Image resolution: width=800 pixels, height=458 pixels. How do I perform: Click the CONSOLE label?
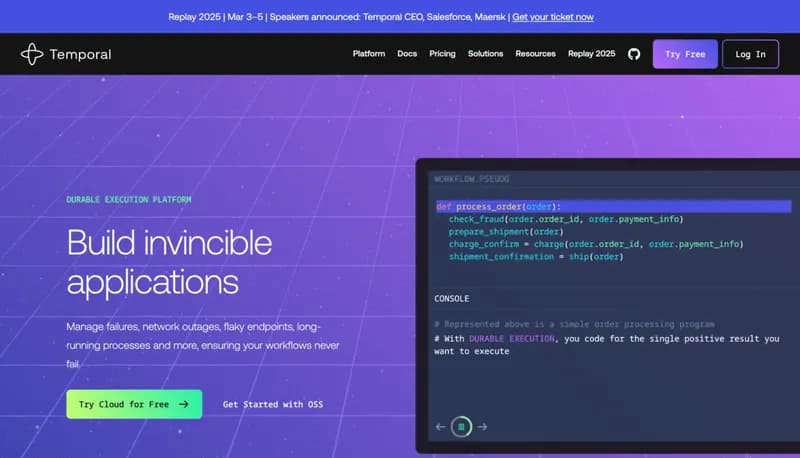[x=452, y=299]
